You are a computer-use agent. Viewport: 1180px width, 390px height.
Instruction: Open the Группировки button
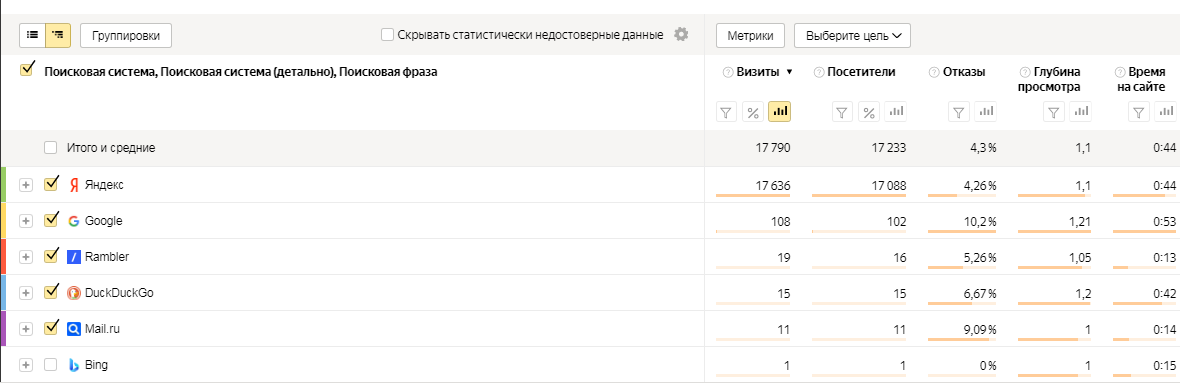126,35
